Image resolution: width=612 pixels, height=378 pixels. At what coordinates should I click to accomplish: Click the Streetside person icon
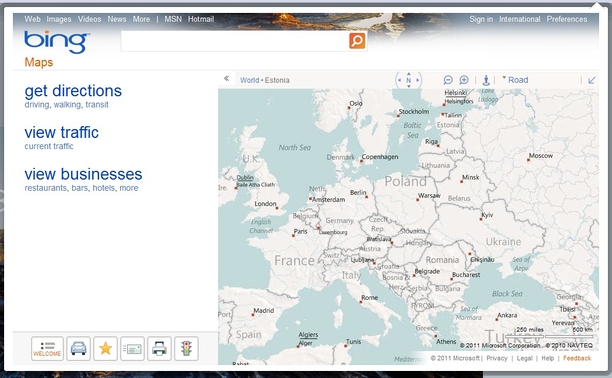pos(486,80)
